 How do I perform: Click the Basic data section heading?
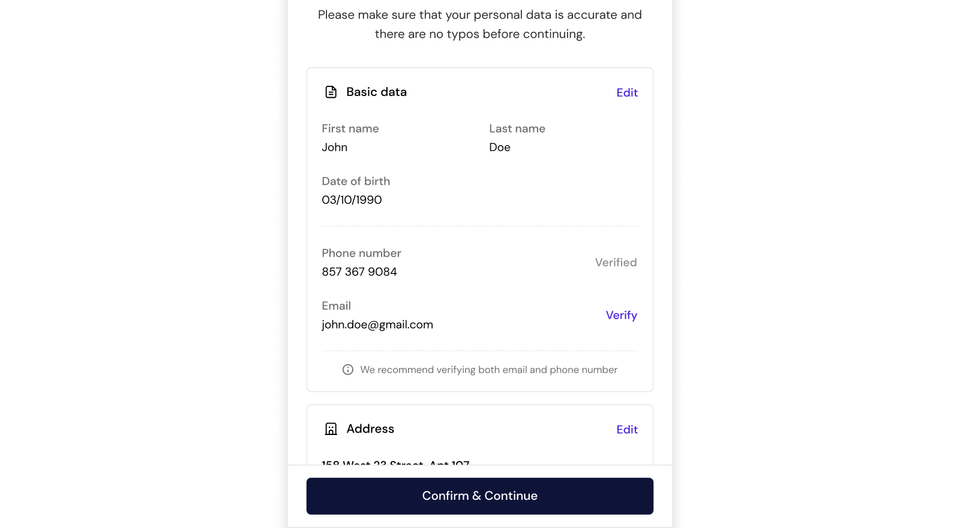[x=376, y=92]
